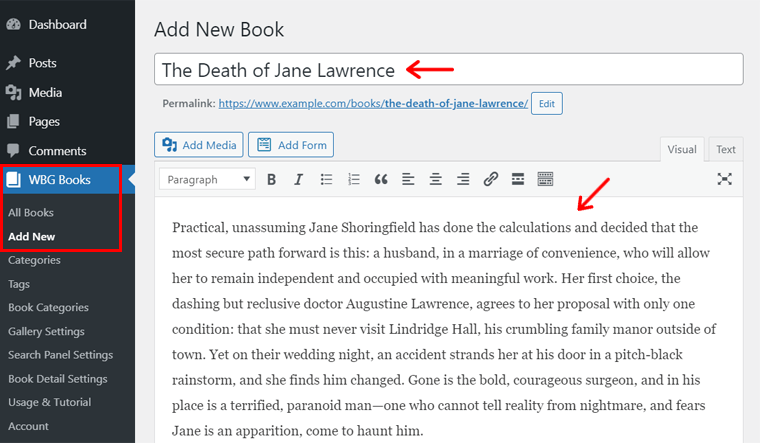Insert a bulleted list
The image size is (760, 443).
tap(326, 180)
